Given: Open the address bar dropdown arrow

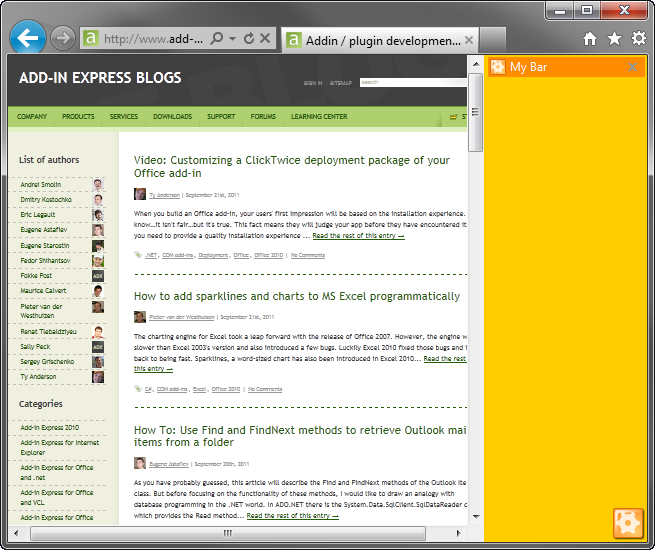Looking at the screenshot, I should 233,38.
